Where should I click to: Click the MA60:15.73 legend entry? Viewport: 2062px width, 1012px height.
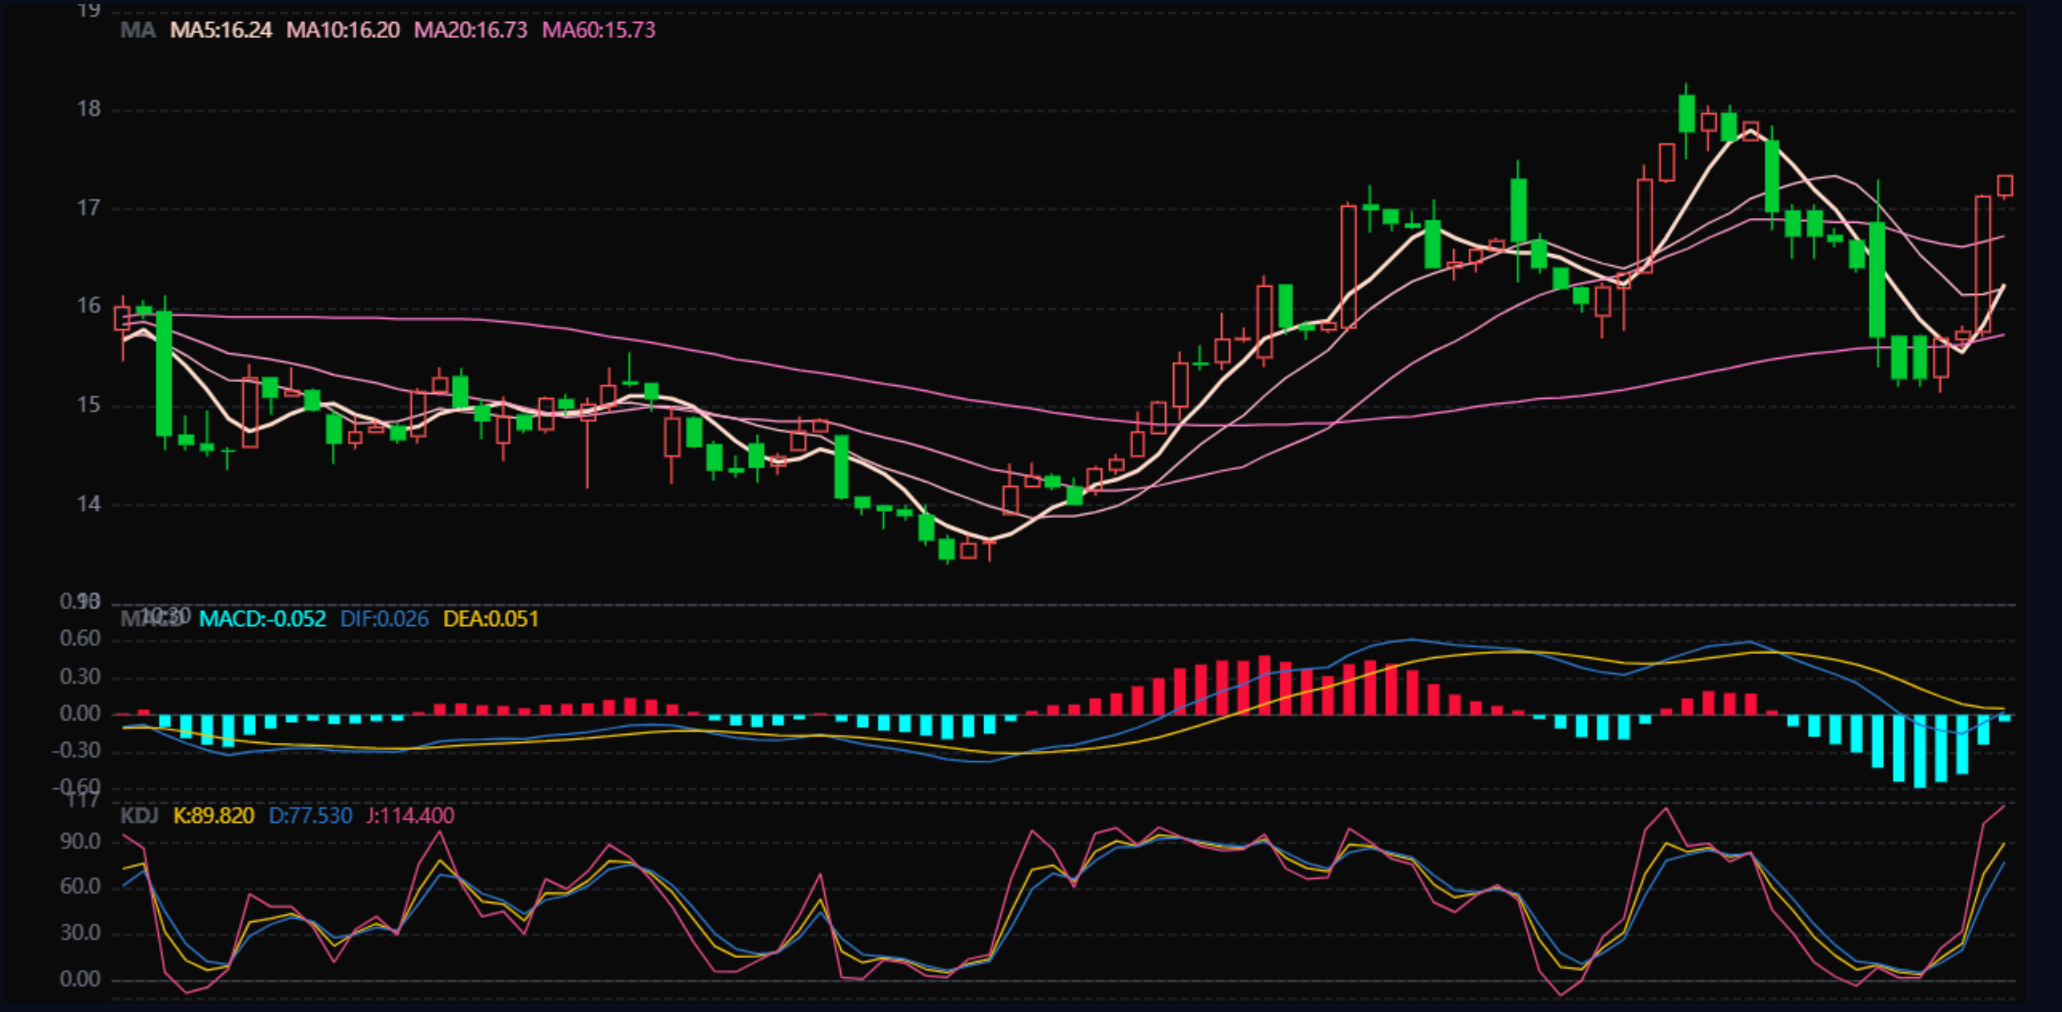599,30
